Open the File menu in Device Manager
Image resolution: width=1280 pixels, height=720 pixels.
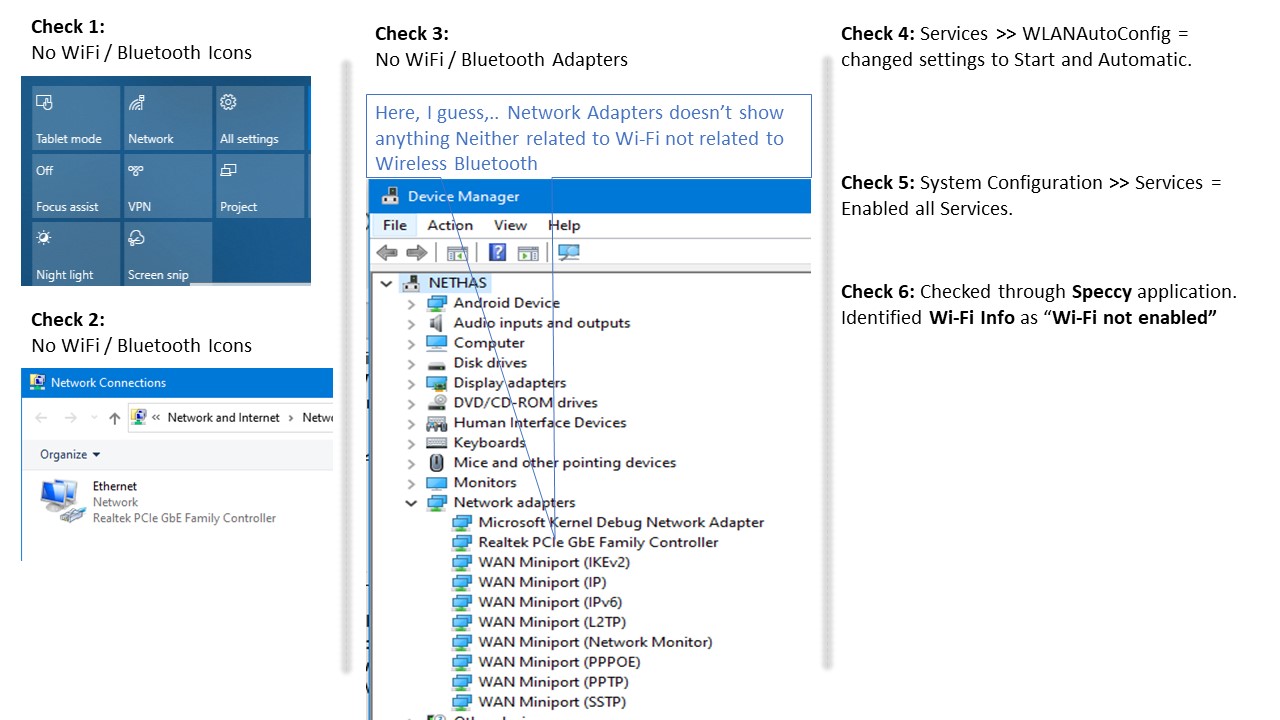395,225
